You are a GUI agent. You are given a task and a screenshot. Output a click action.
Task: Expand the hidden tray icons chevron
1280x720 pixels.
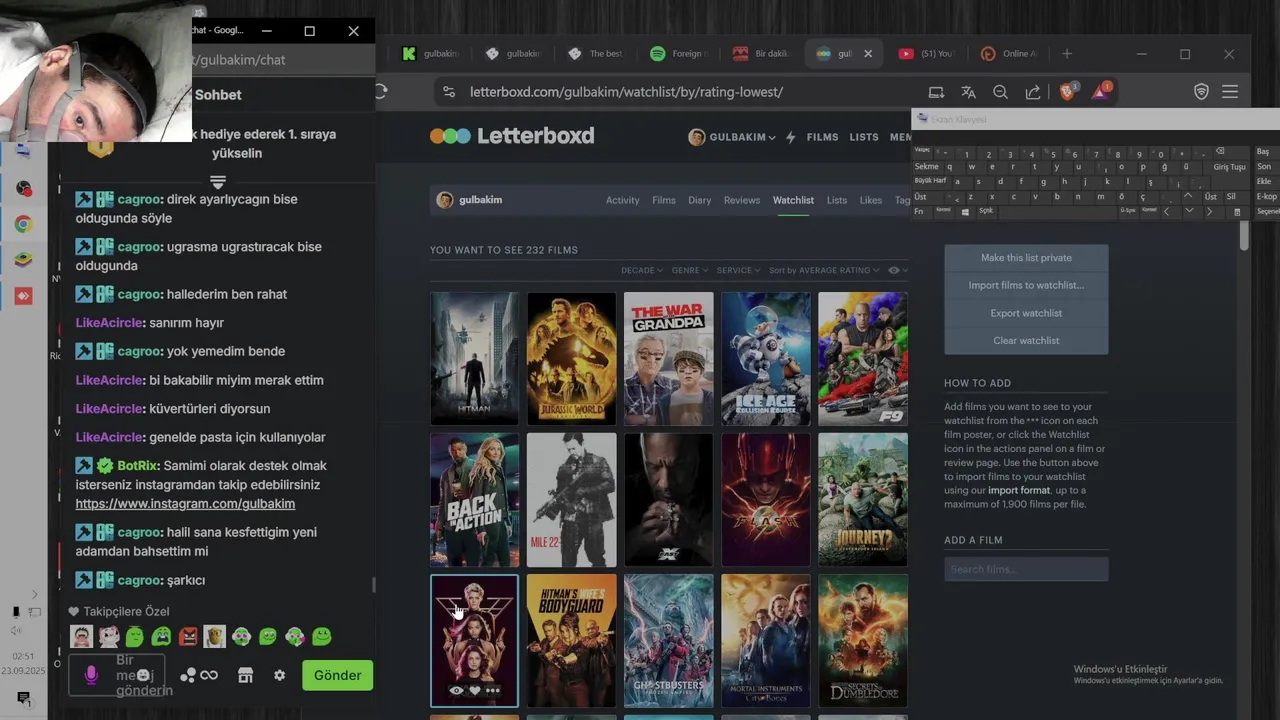(34, 594)
